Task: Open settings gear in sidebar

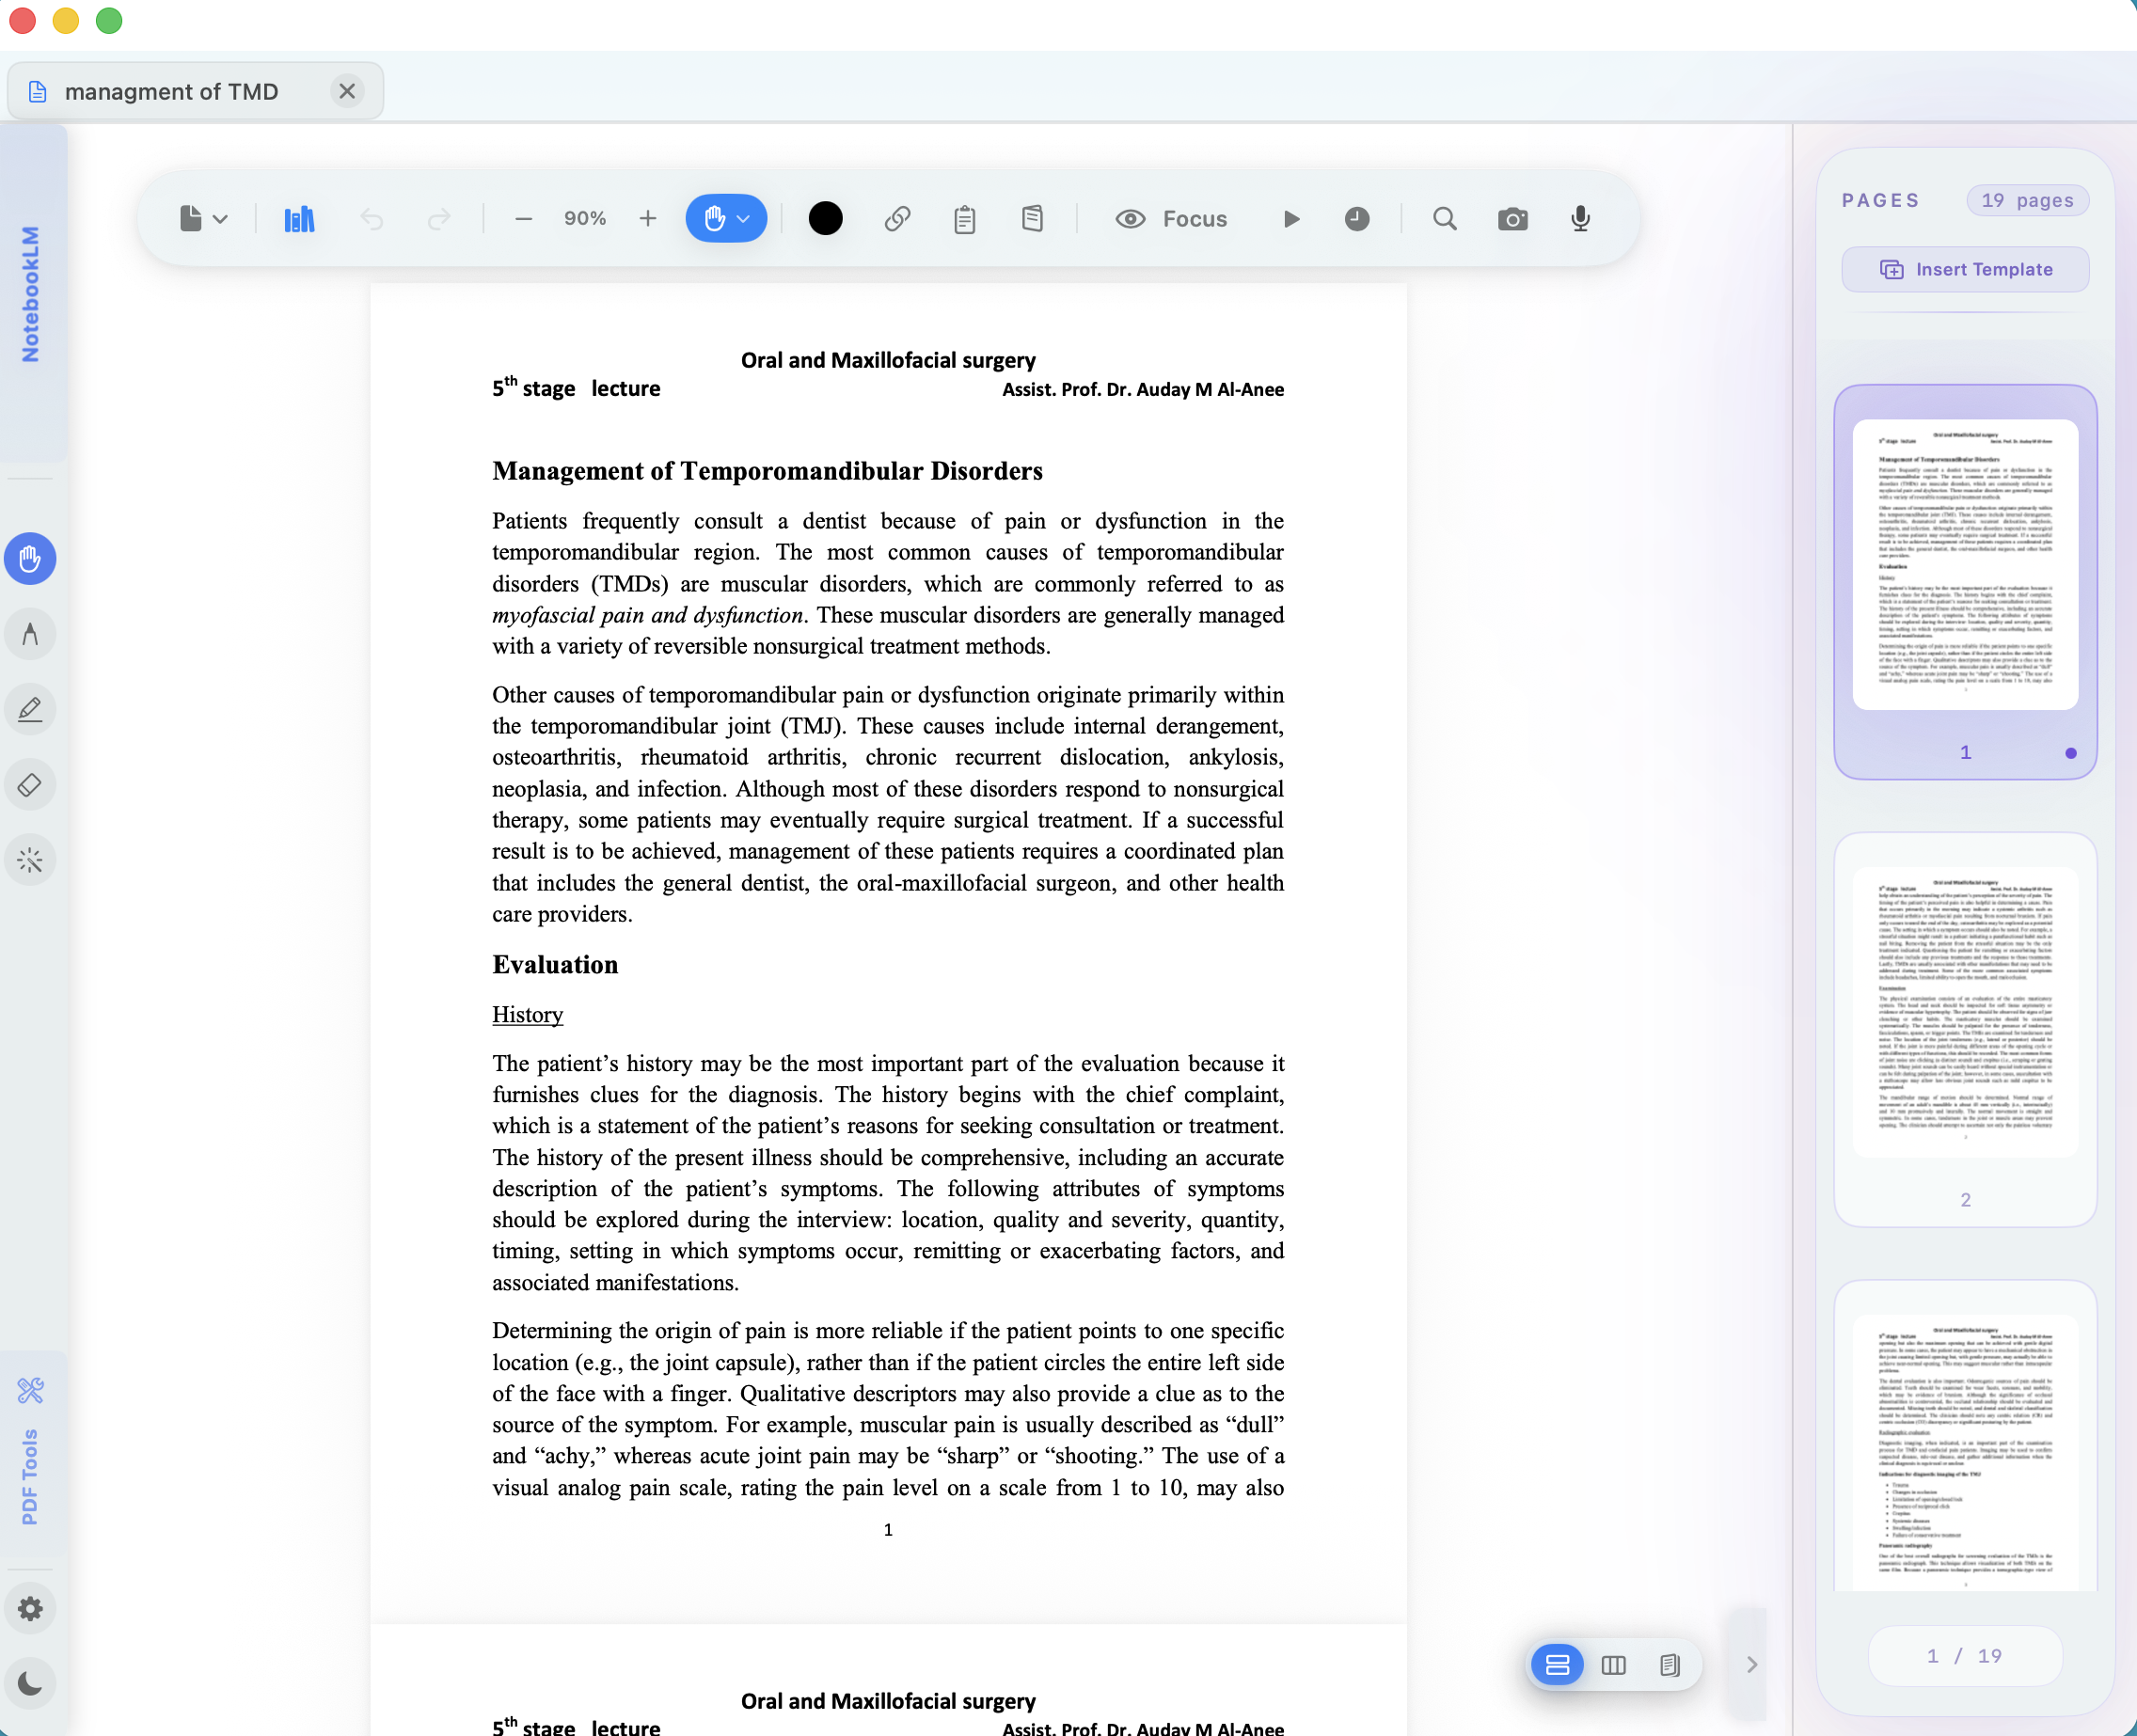Action: 30,1608
